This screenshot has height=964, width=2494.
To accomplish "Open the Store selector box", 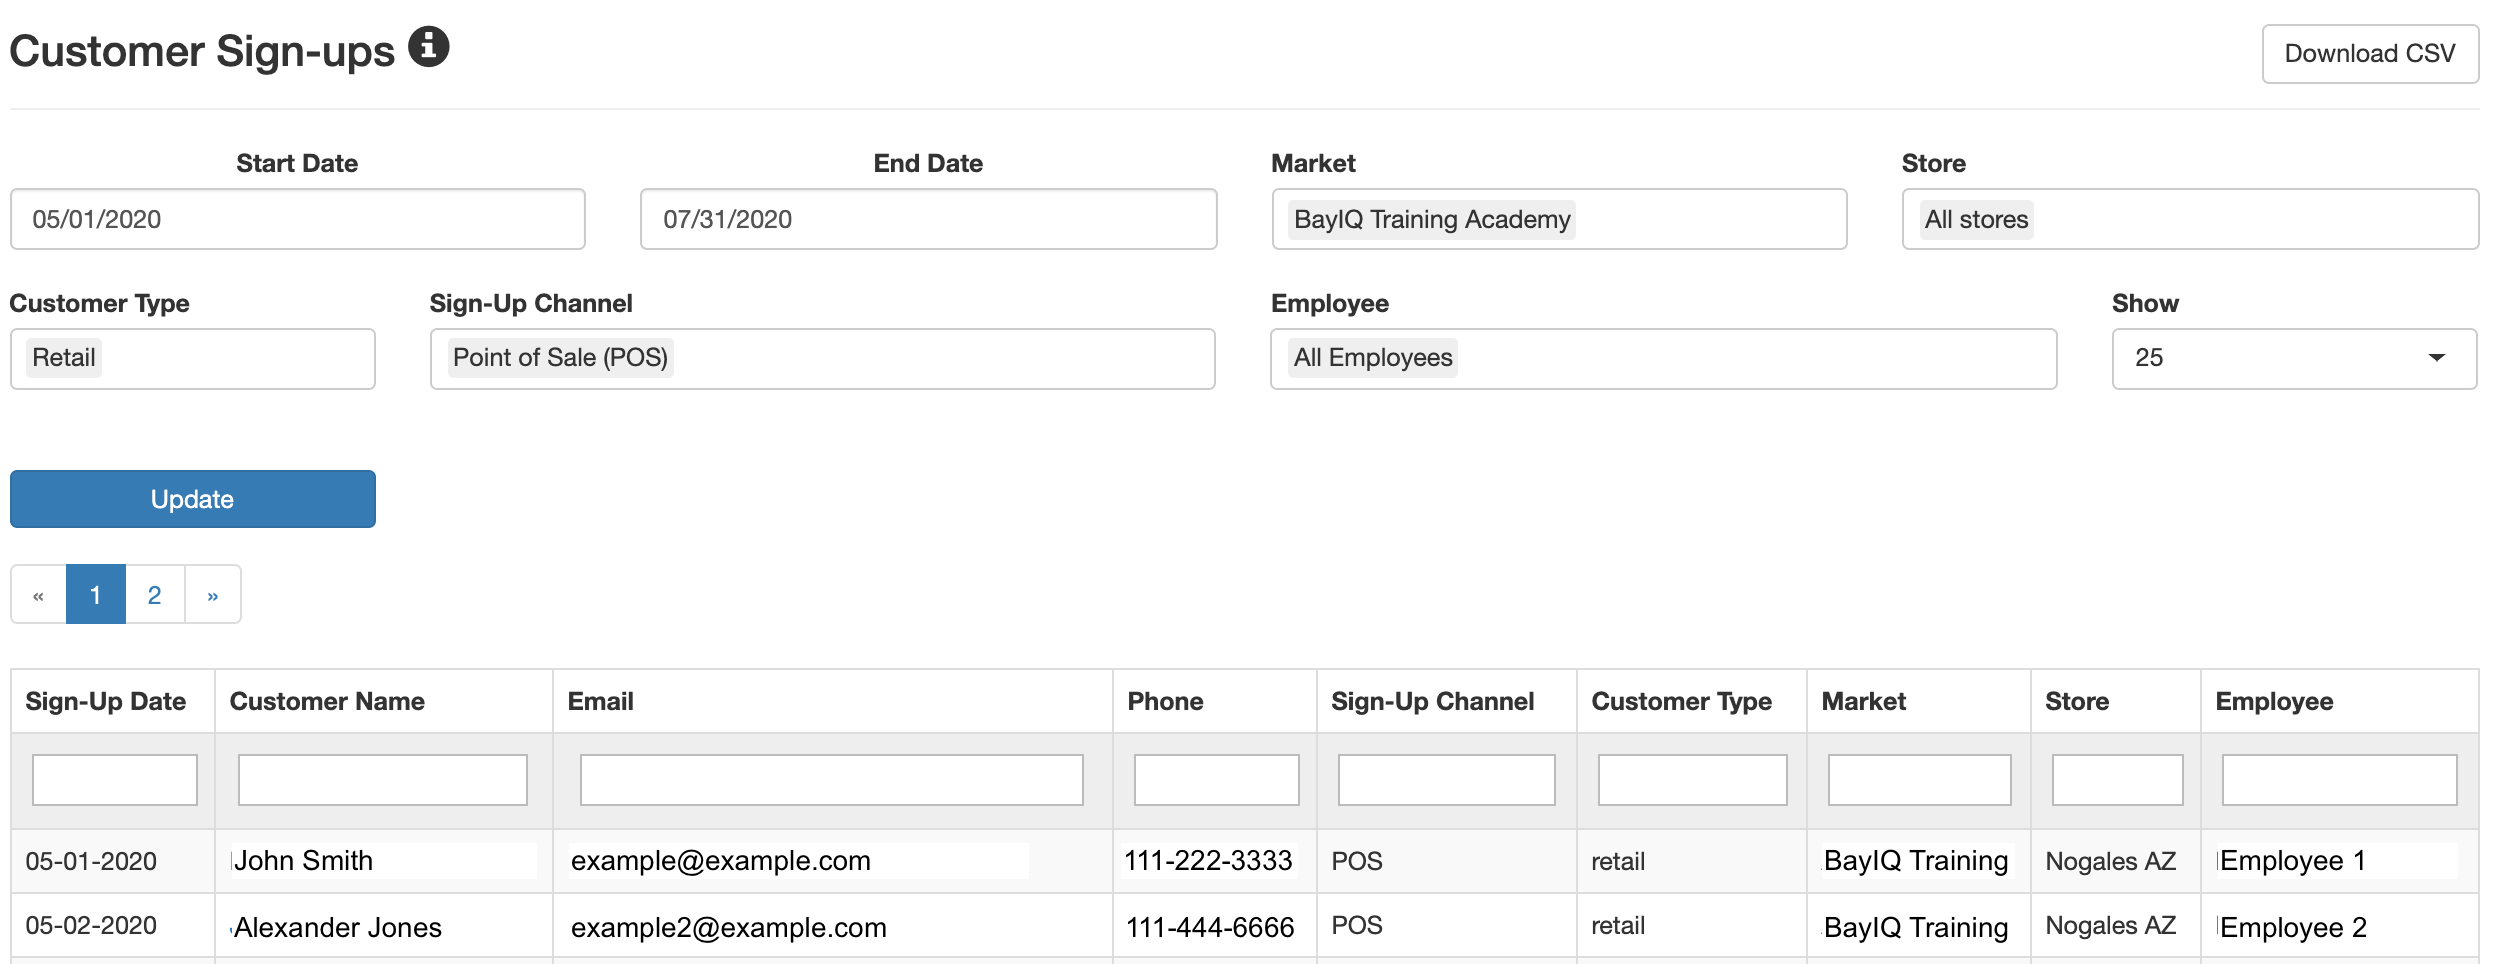I will [x=2190, y=219].
